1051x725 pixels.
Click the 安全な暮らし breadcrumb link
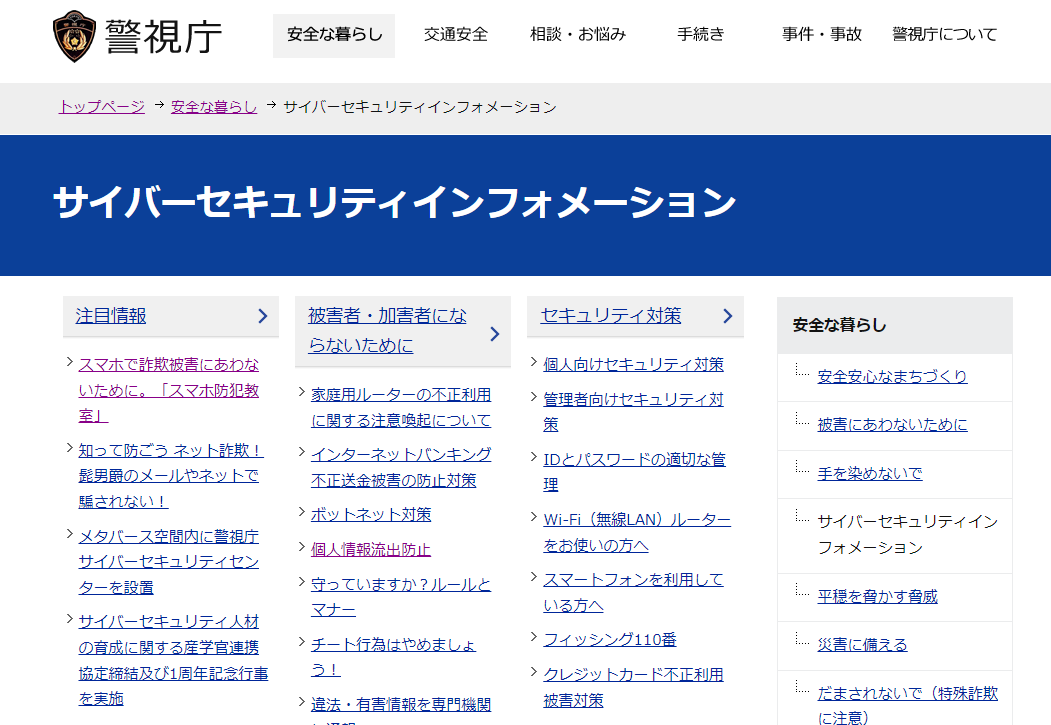tap(214, 107)
